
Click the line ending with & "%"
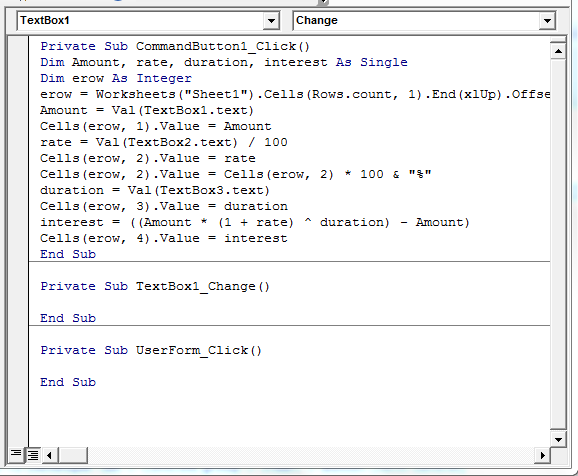click(236, 174)
